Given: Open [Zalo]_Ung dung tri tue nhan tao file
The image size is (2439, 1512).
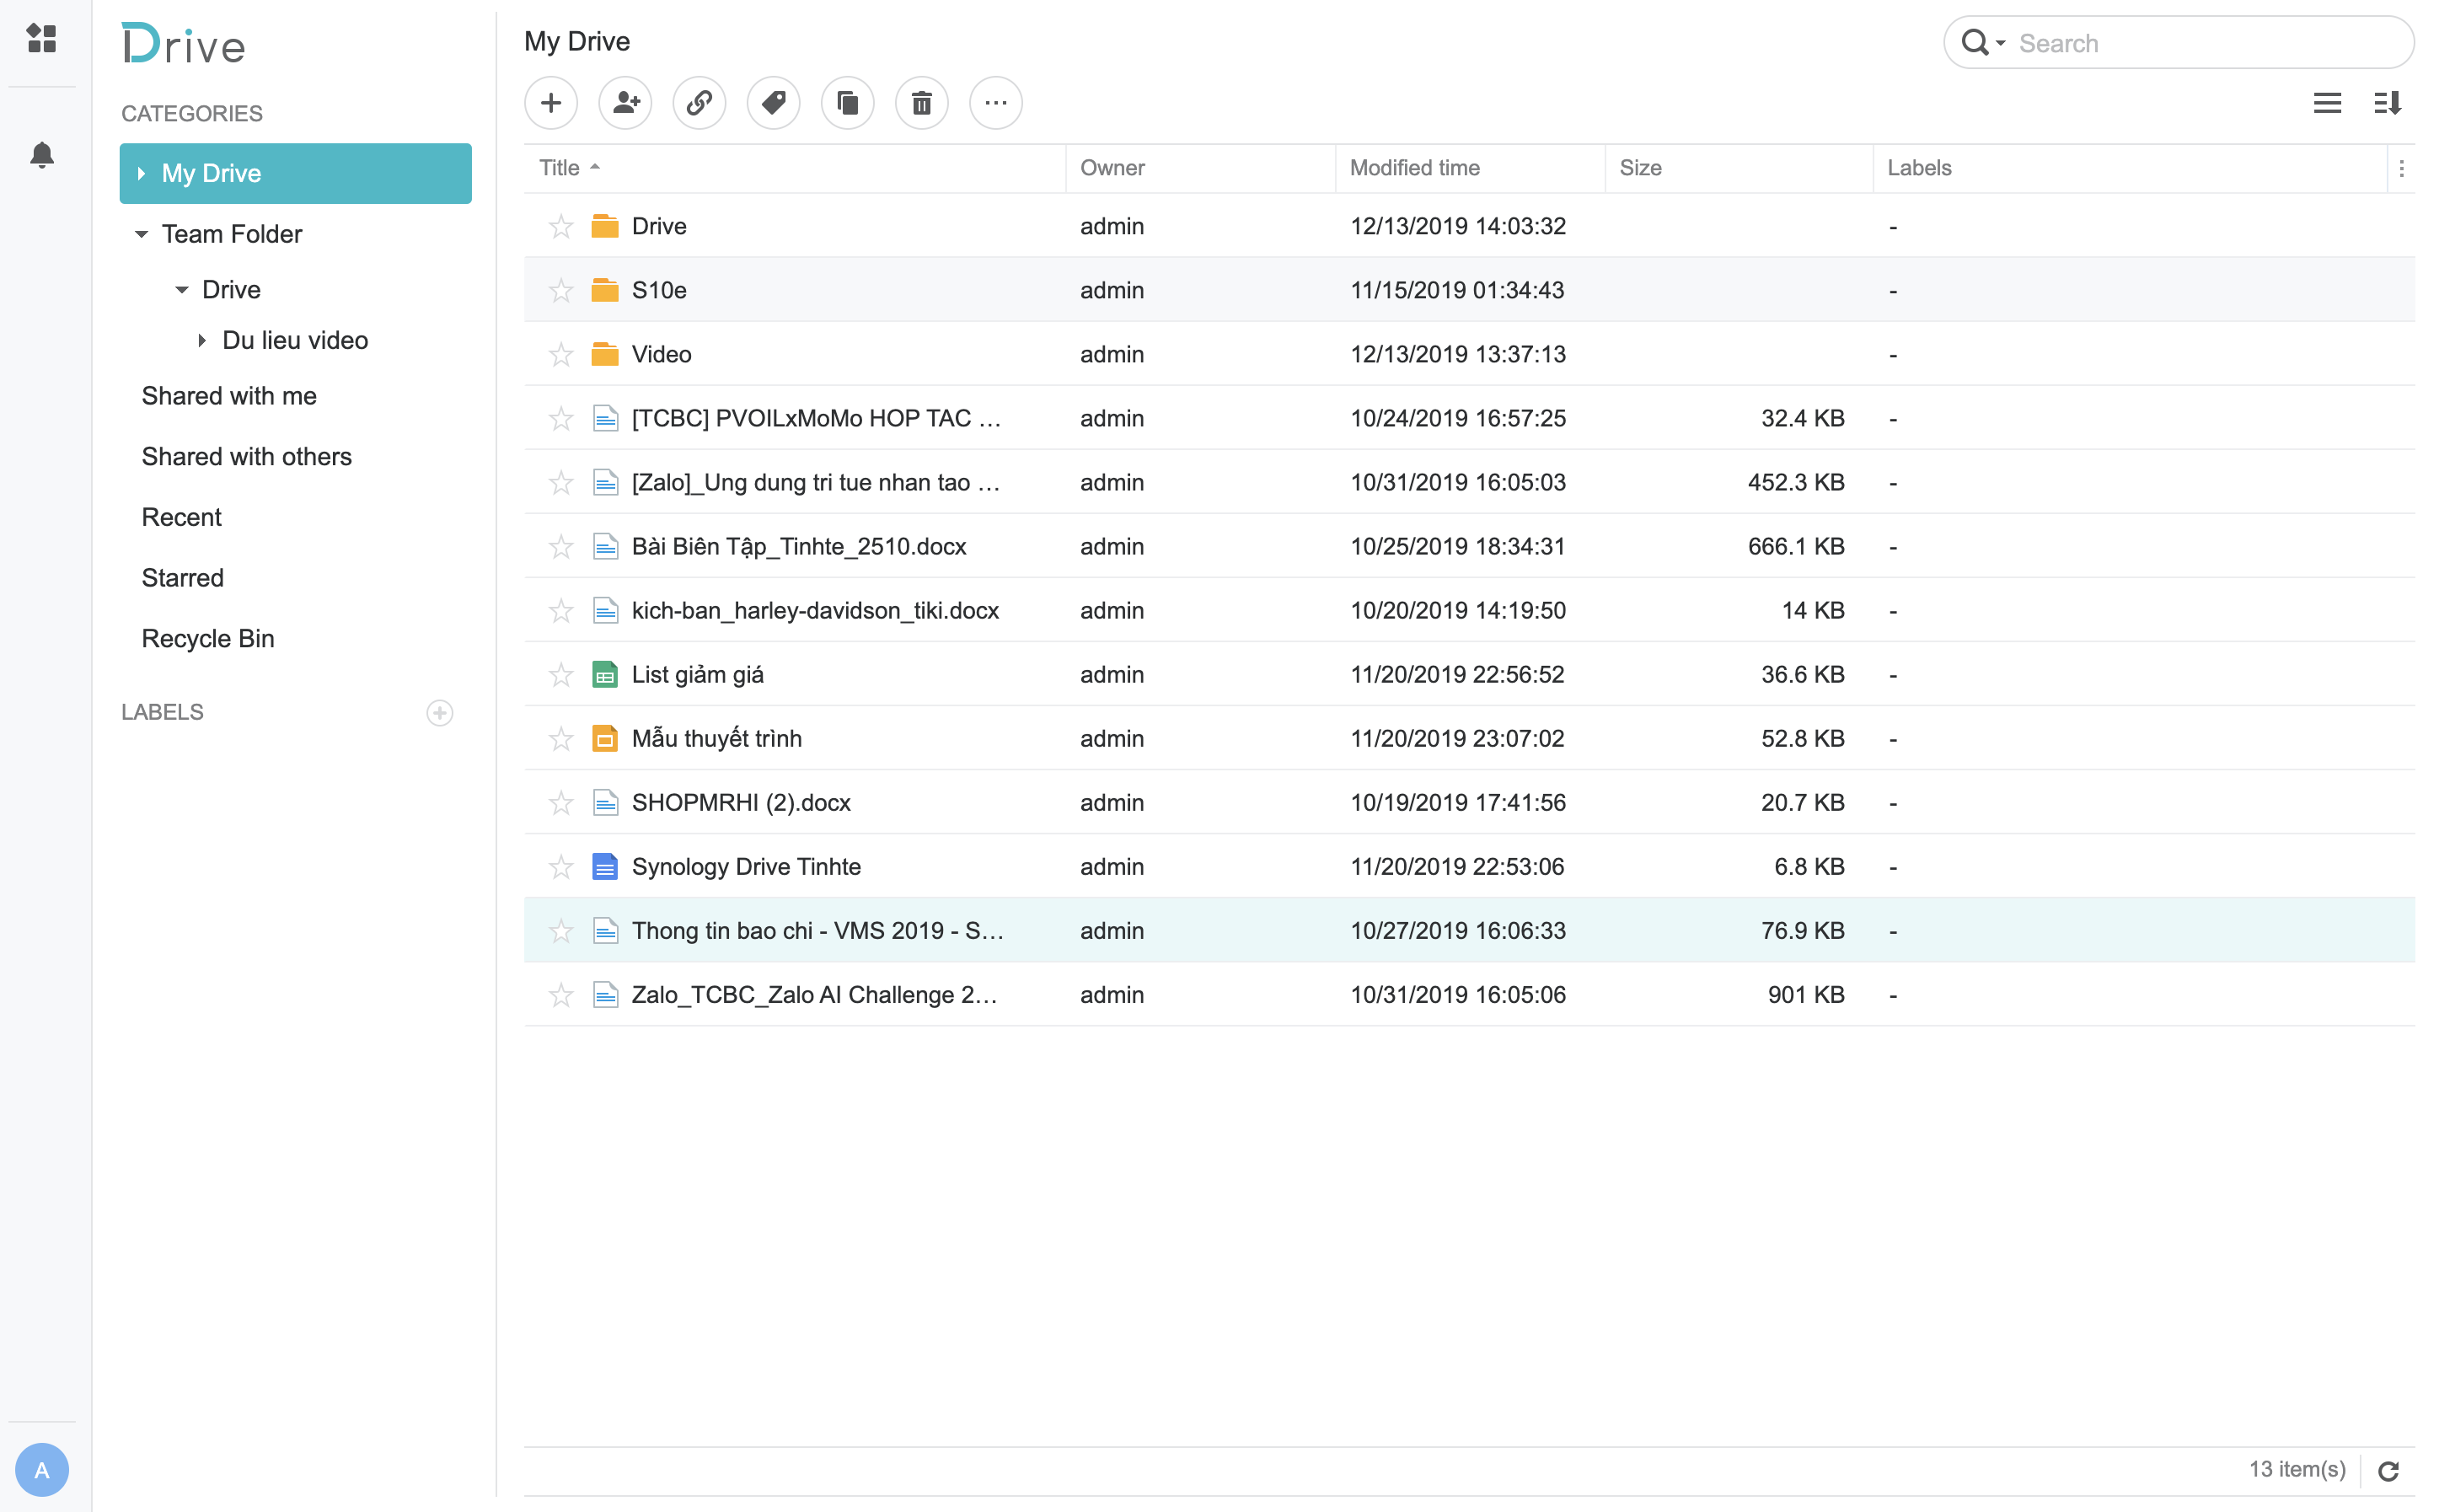Looking at the screenshot, I should 816,482.
